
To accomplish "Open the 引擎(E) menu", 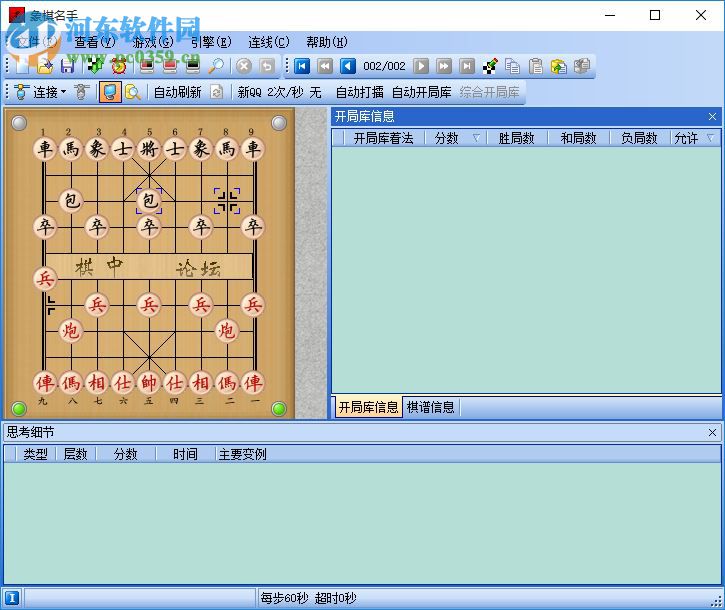I will [211, 42].
